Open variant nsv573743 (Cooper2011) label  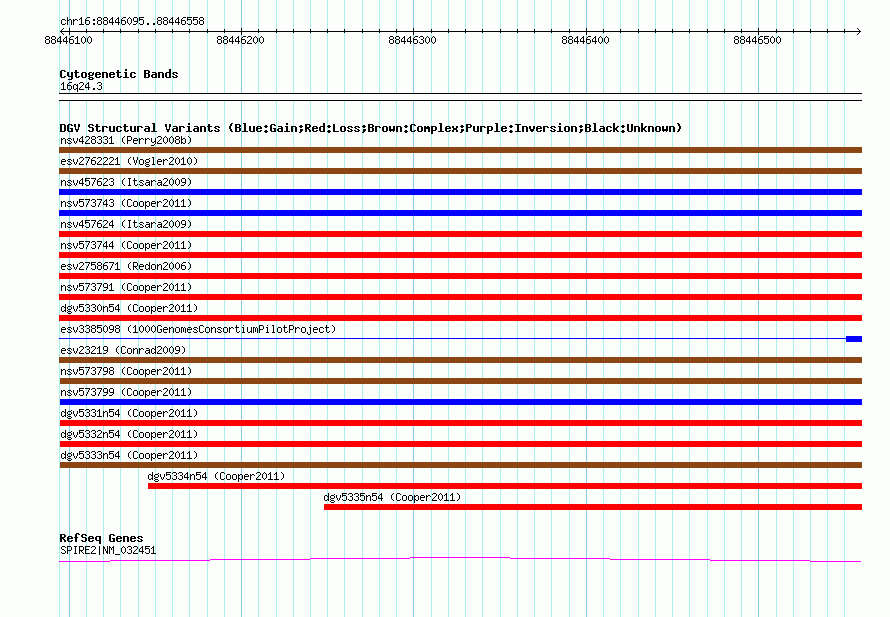[x=126, y=203]
